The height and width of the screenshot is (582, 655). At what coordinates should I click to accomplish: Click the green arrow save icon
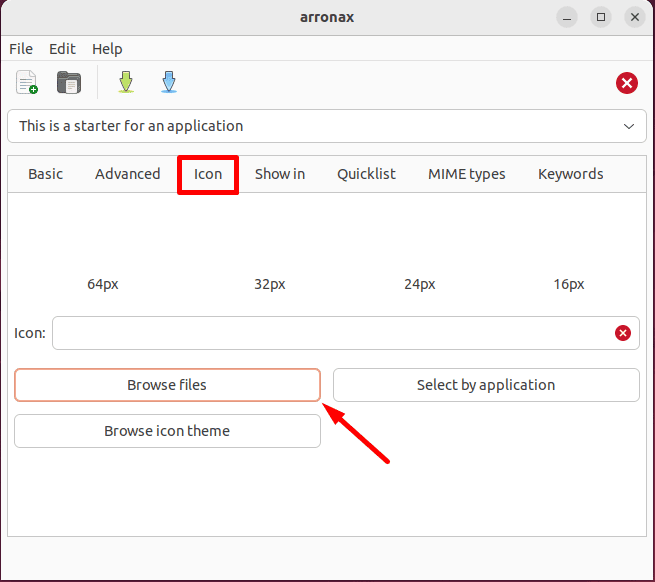click(126, 83)
